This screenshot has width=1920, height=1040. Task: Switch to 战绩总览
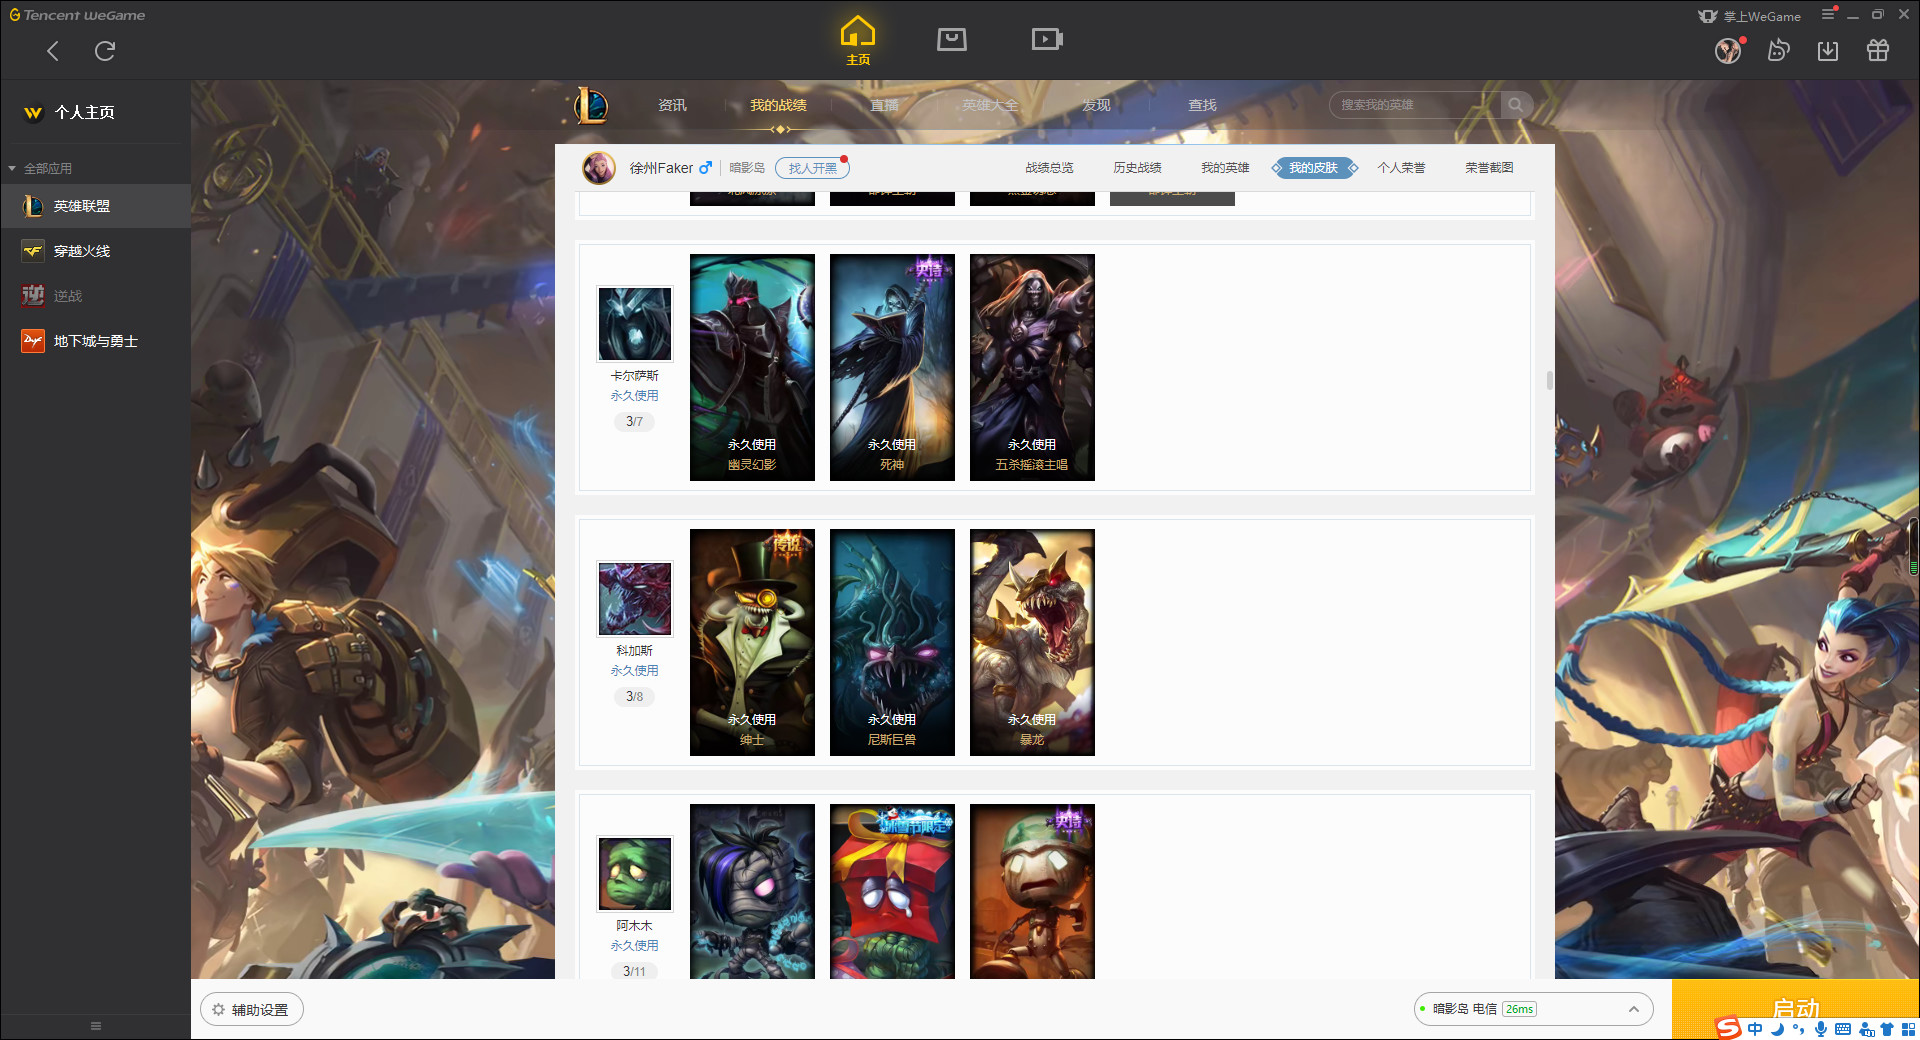coord(1049,168)
